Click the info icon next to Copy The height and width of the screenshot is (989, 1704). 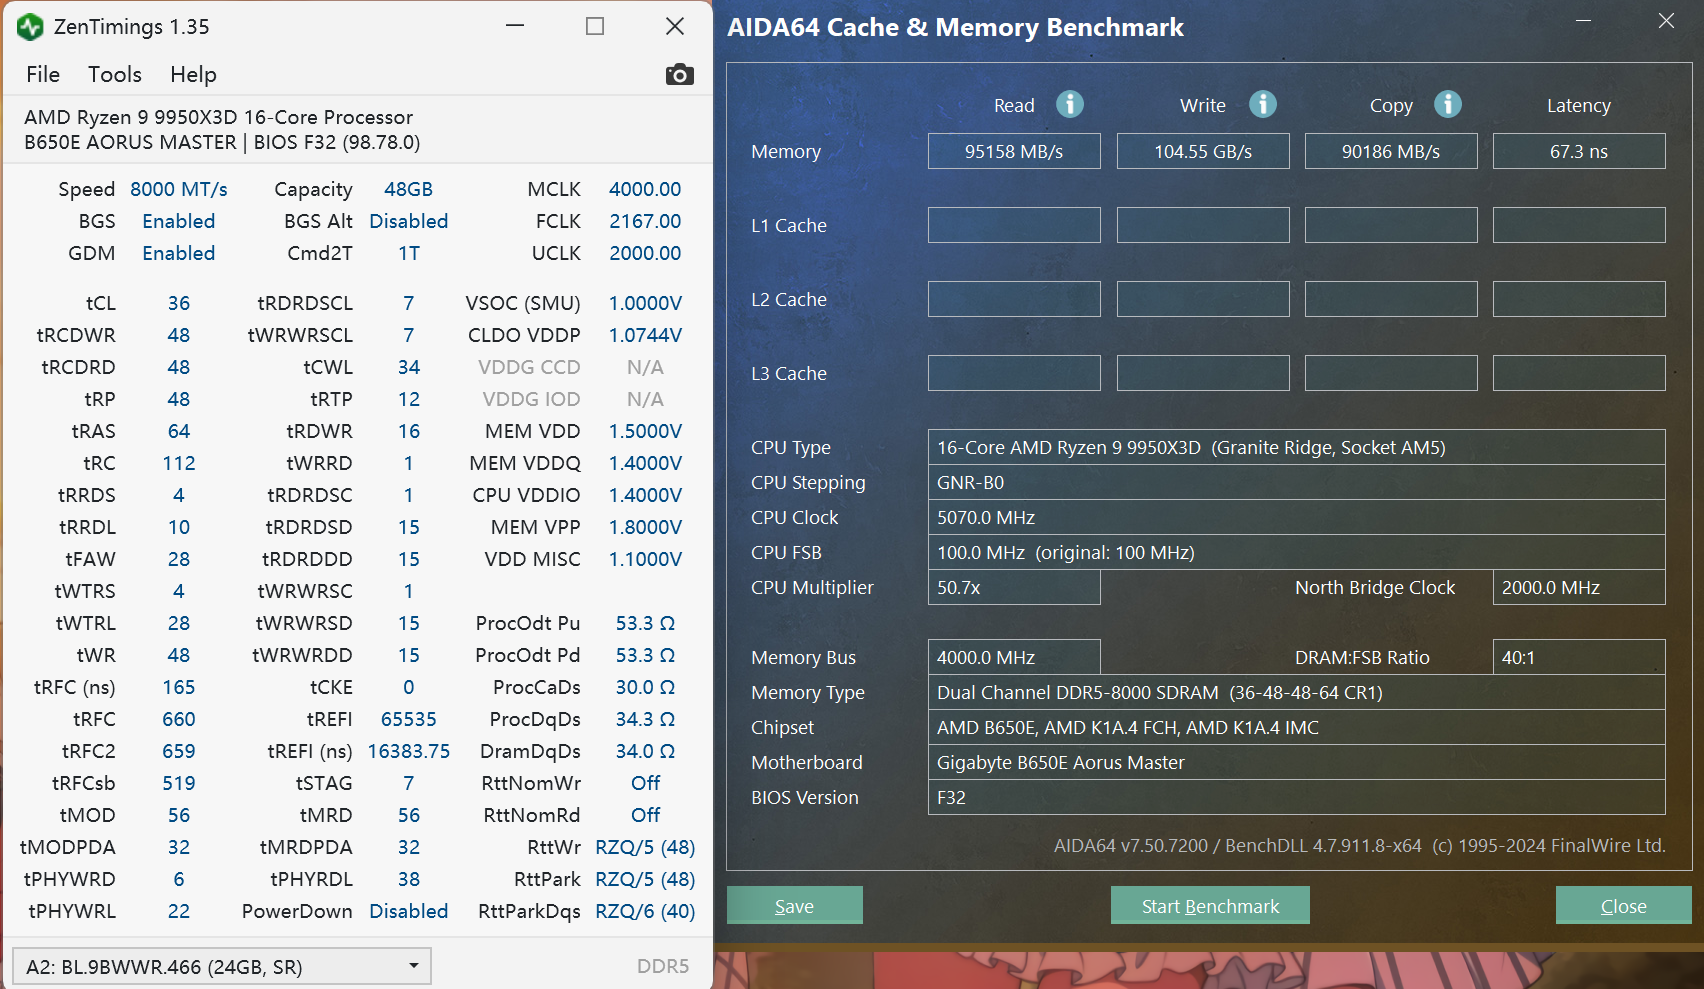(1447, 104)
